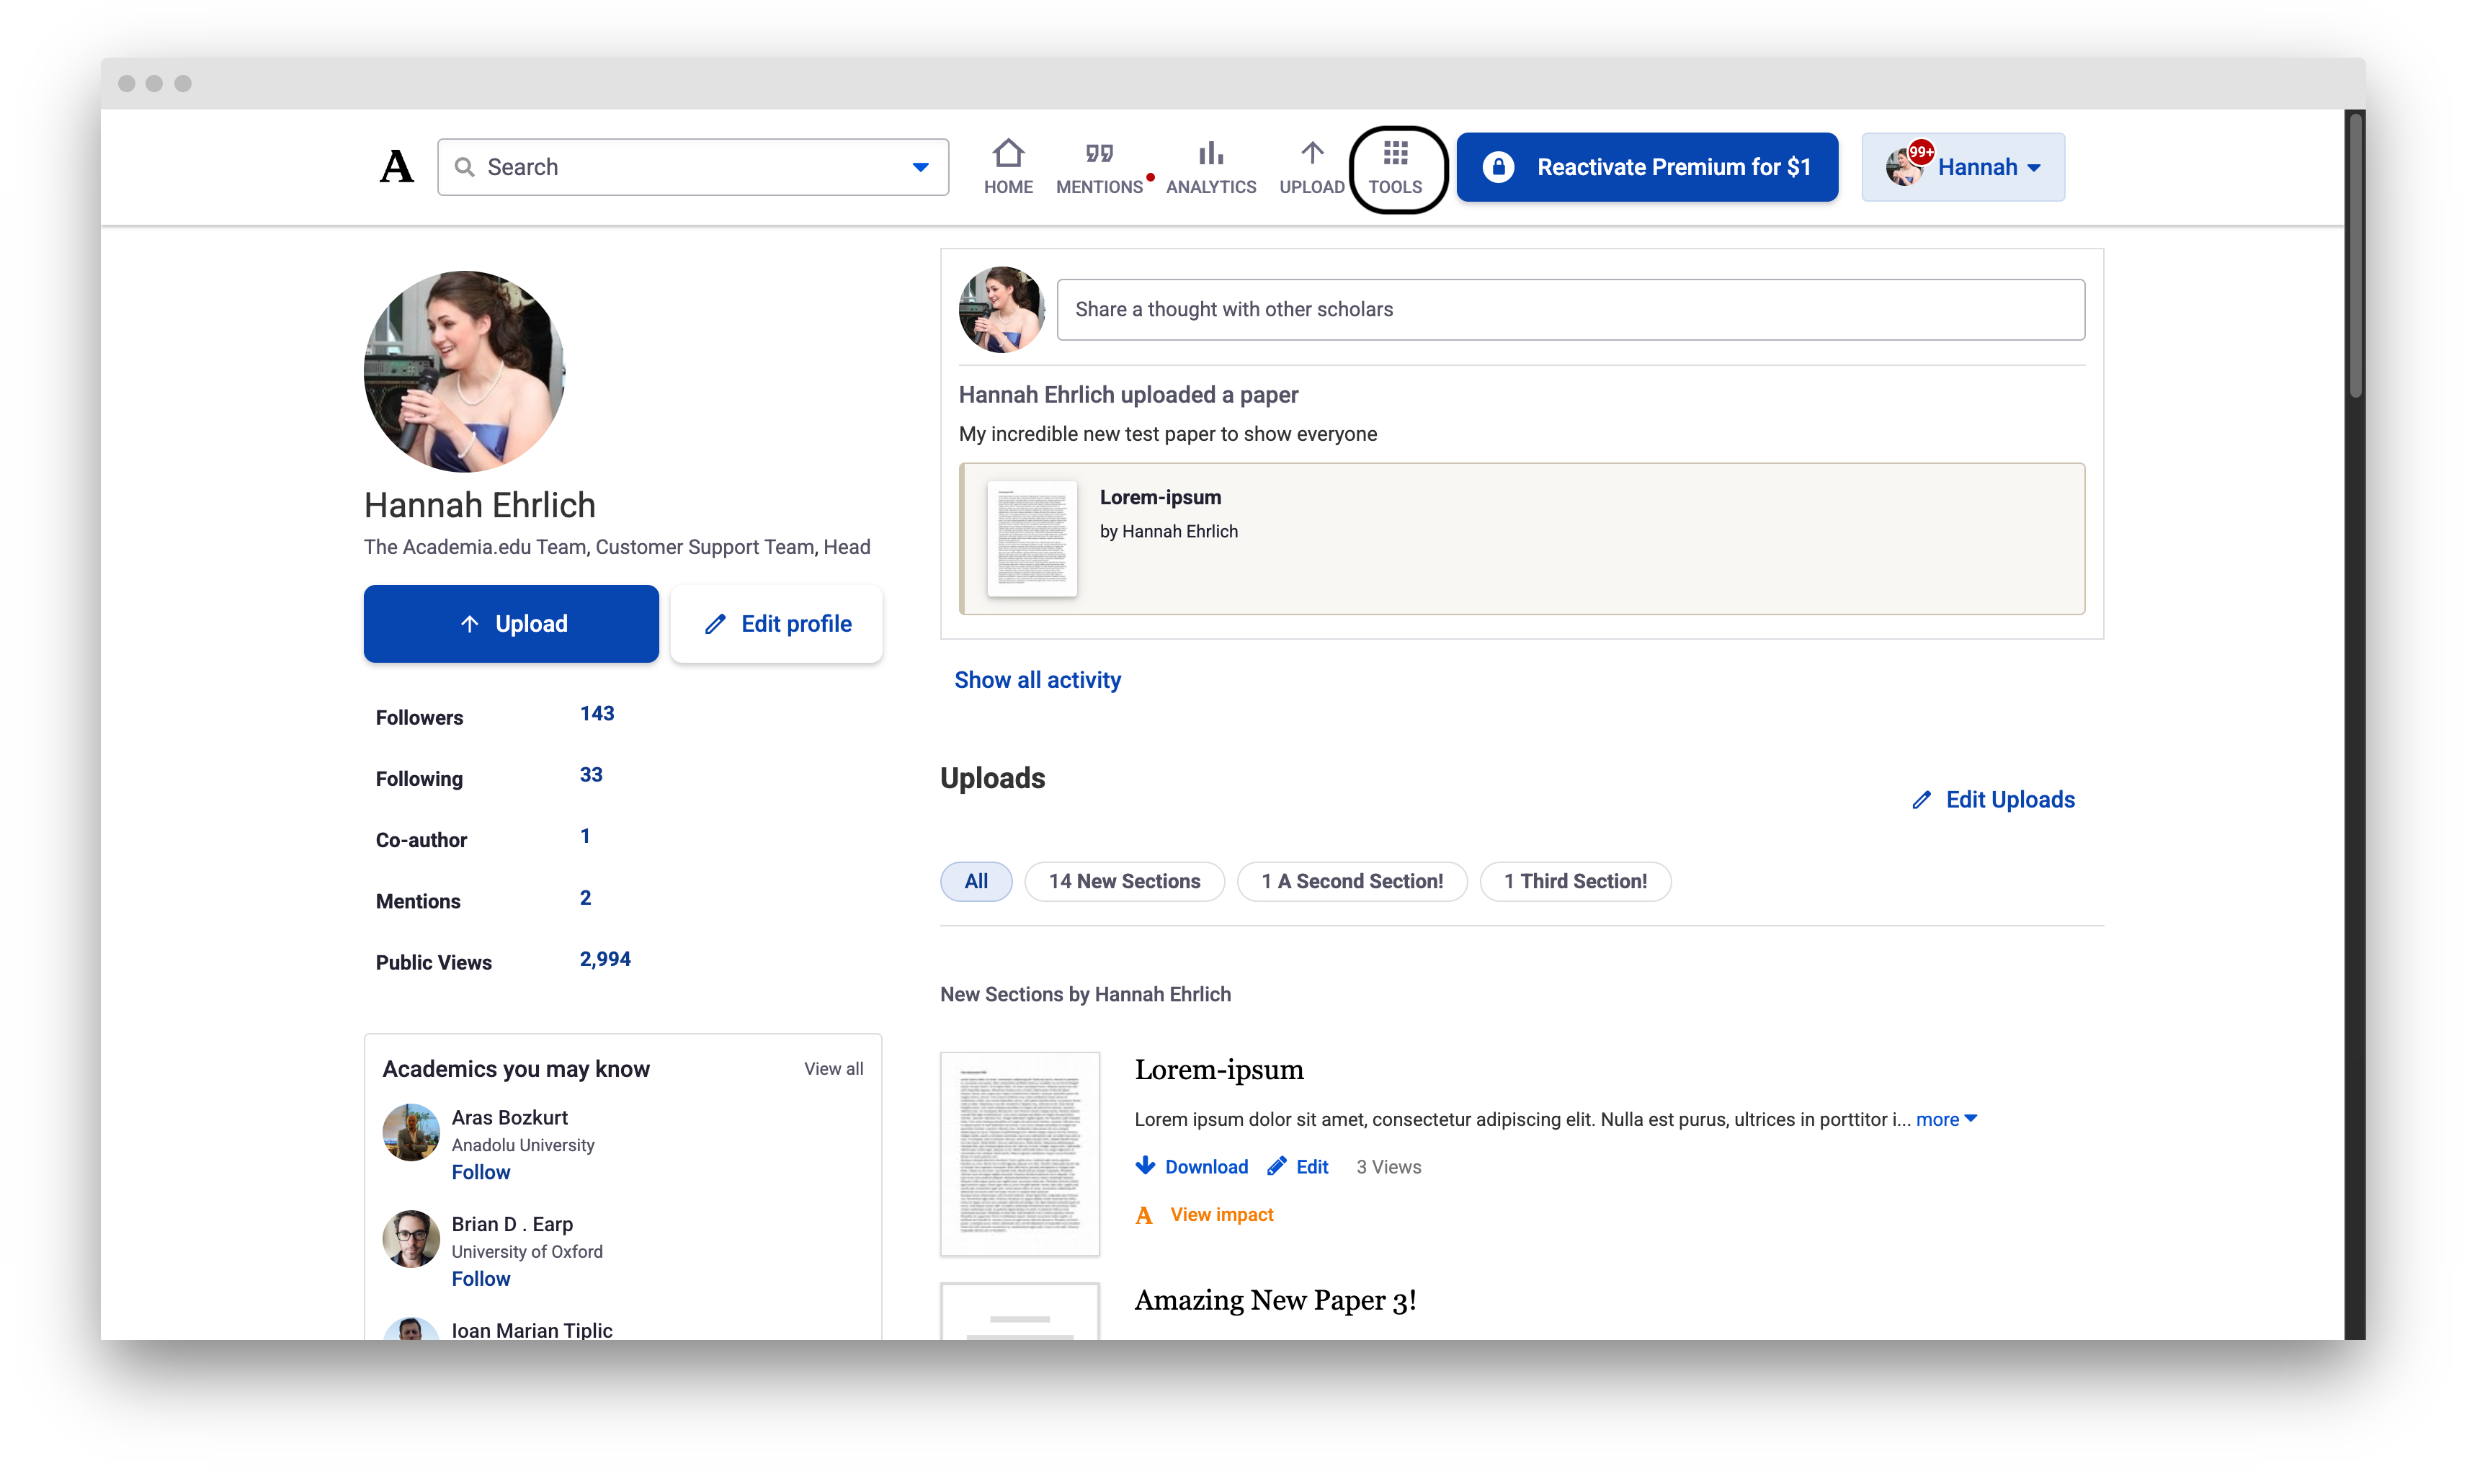Open Upload via the arrow icon in navbar
Screen dimensions: 2467x1484
click(x=1311, y=153)
